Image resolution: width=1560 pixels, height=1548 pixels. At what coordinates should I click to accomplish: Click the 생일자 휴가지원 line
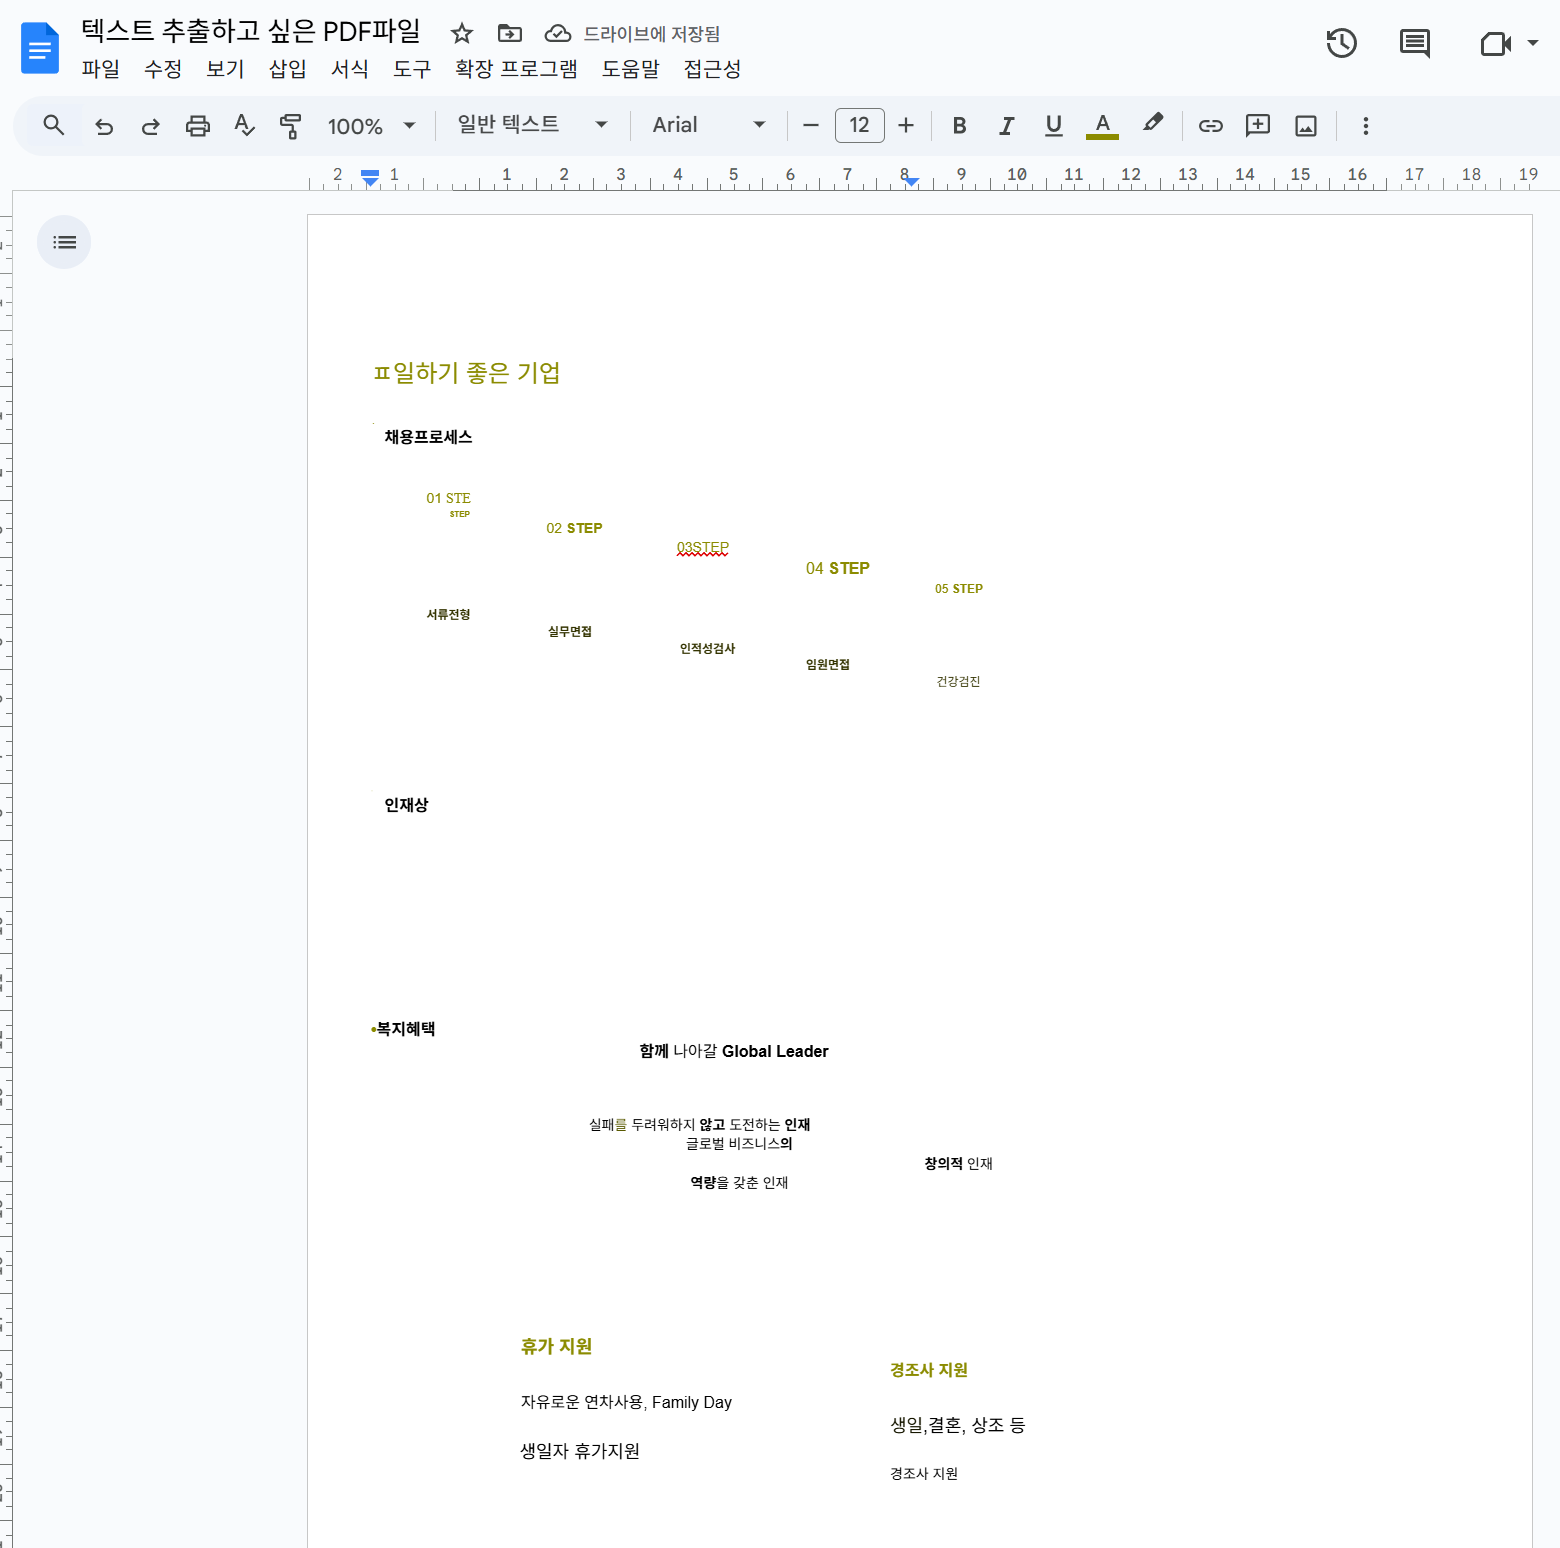click(x=580, y=1451)
